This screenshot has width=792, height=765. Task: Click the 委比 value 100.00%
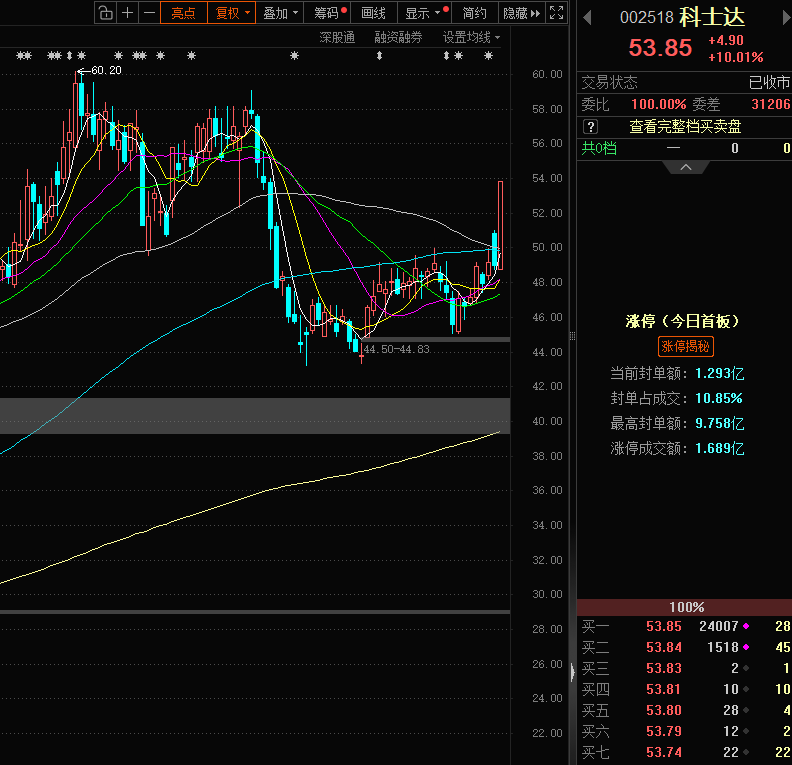click(x=659, y=105)
